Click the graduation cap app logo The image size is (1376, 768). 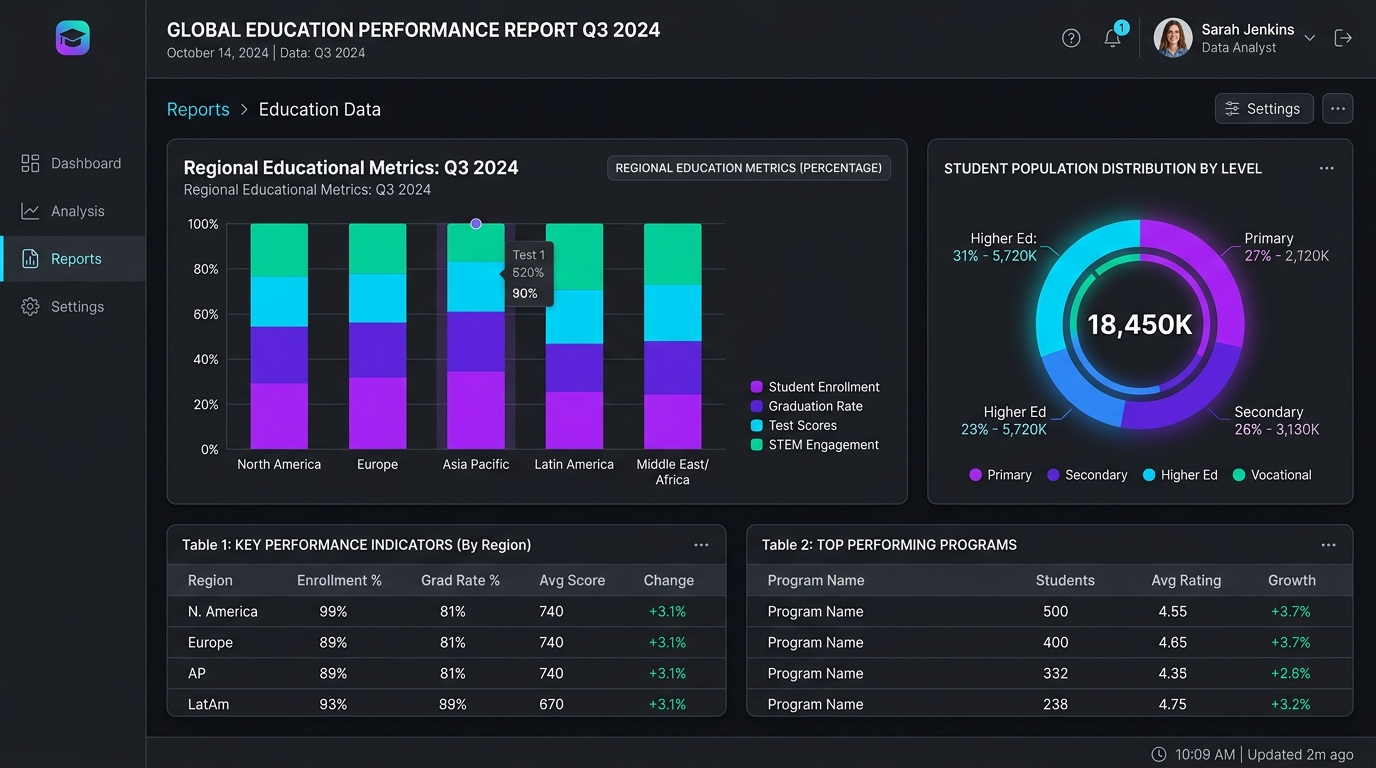tap(73, 38)
